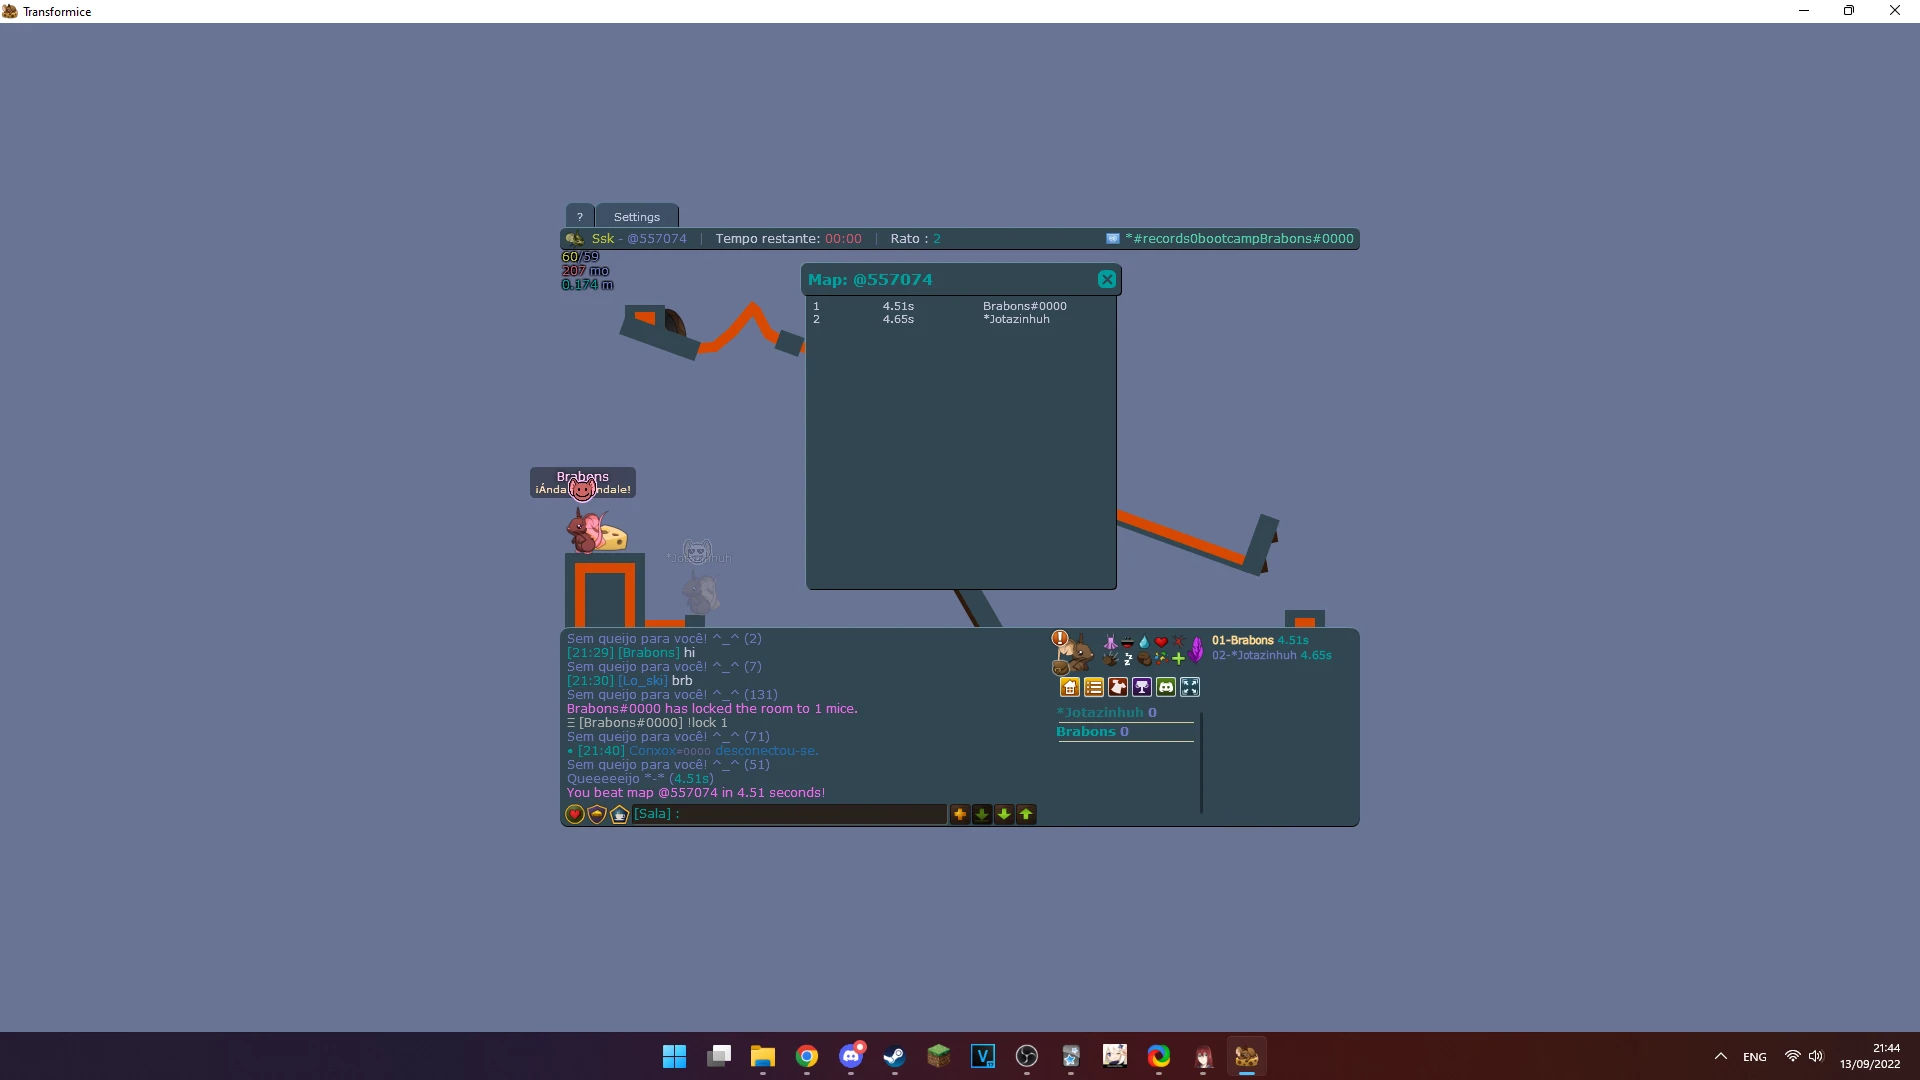Click the 'You beat map @557074' message
This screenshot has height=1080, width=1920.
tap(696, 793)
